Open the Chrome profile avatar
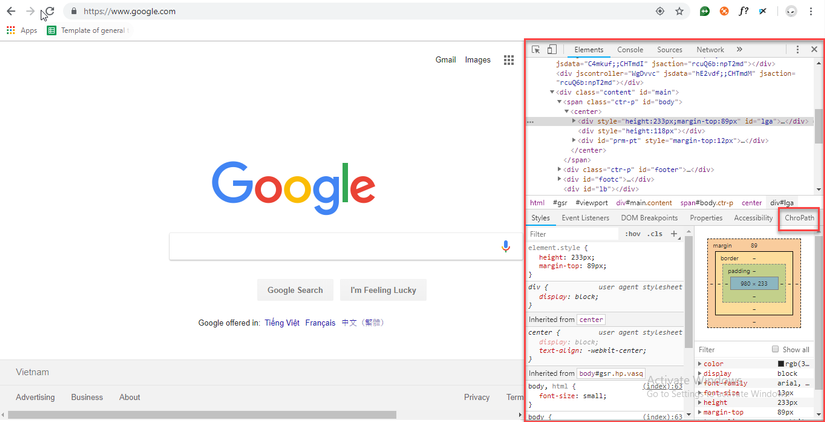Screen dimensions: 825x422 [x=791, y=11]
